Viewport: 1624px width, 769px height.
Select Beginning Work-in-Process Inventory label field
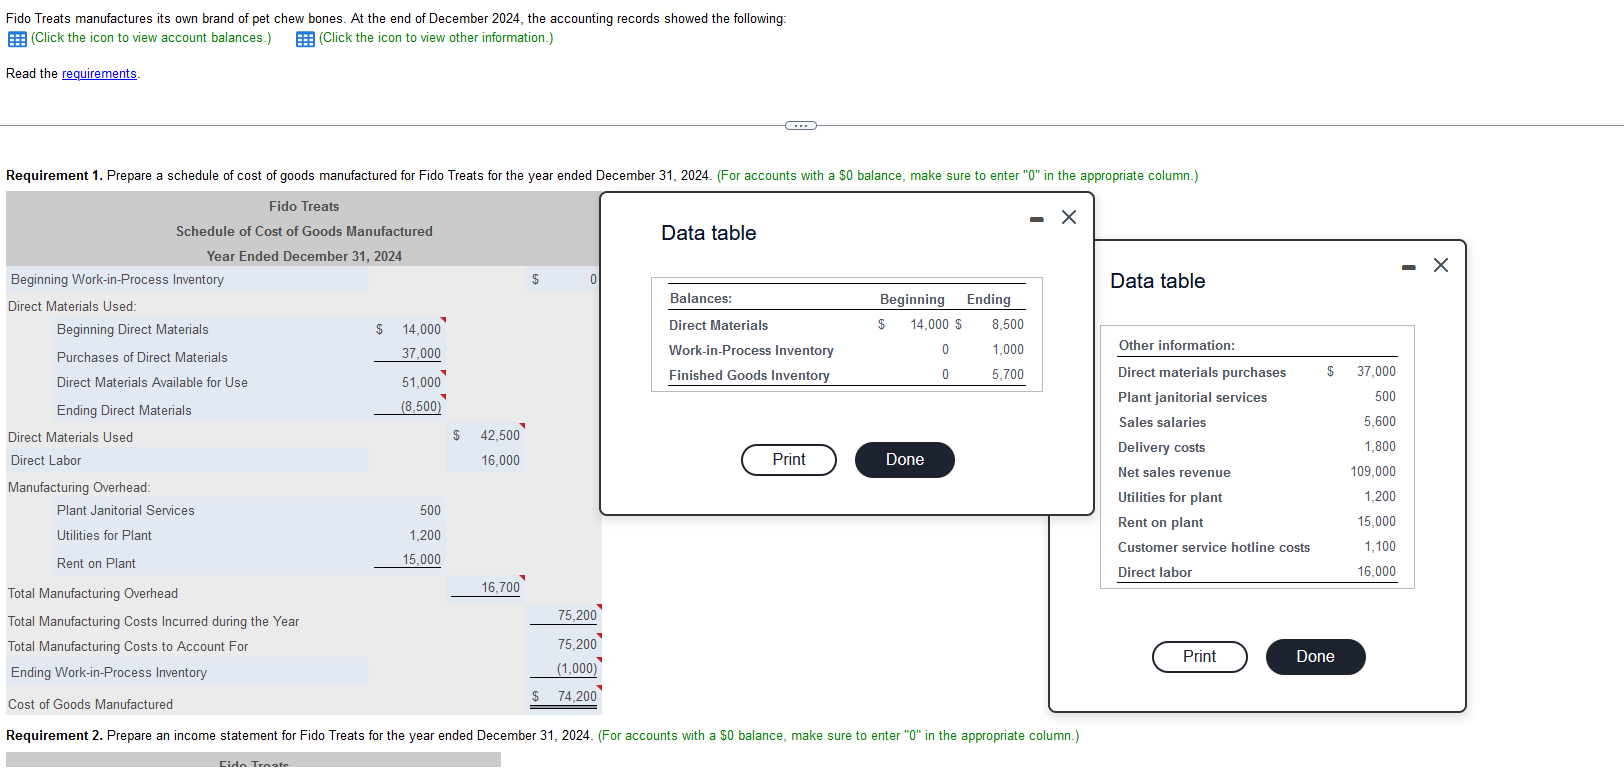188,279
